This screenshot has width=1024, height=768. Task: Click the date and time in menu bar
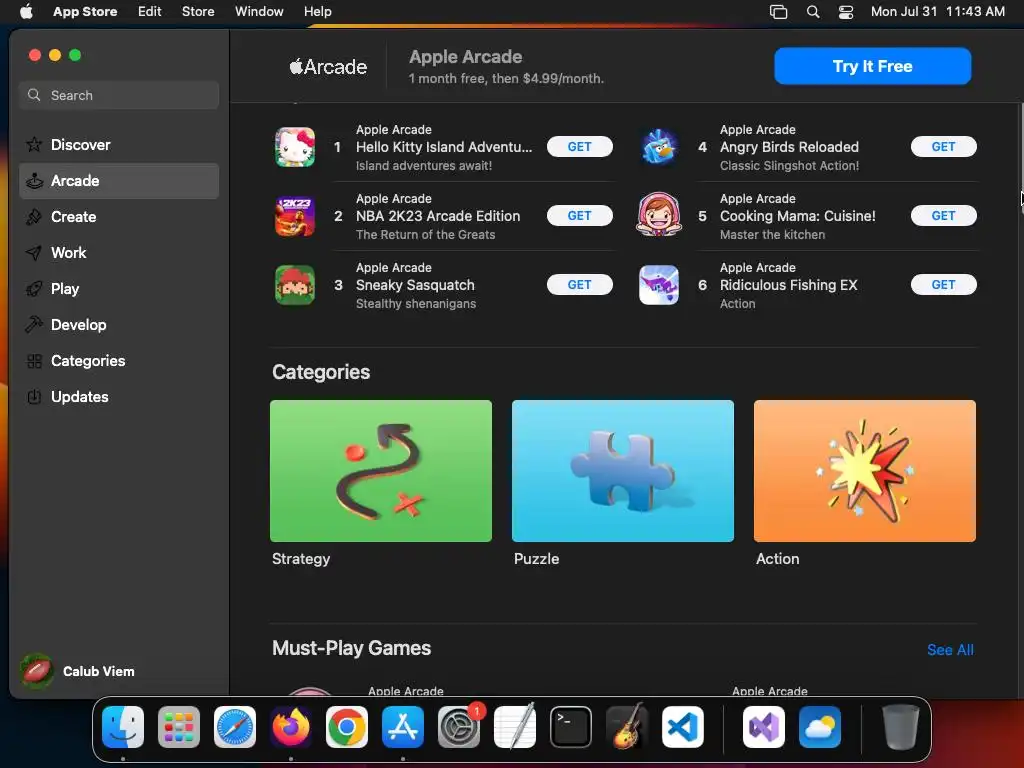pos(938,12)
